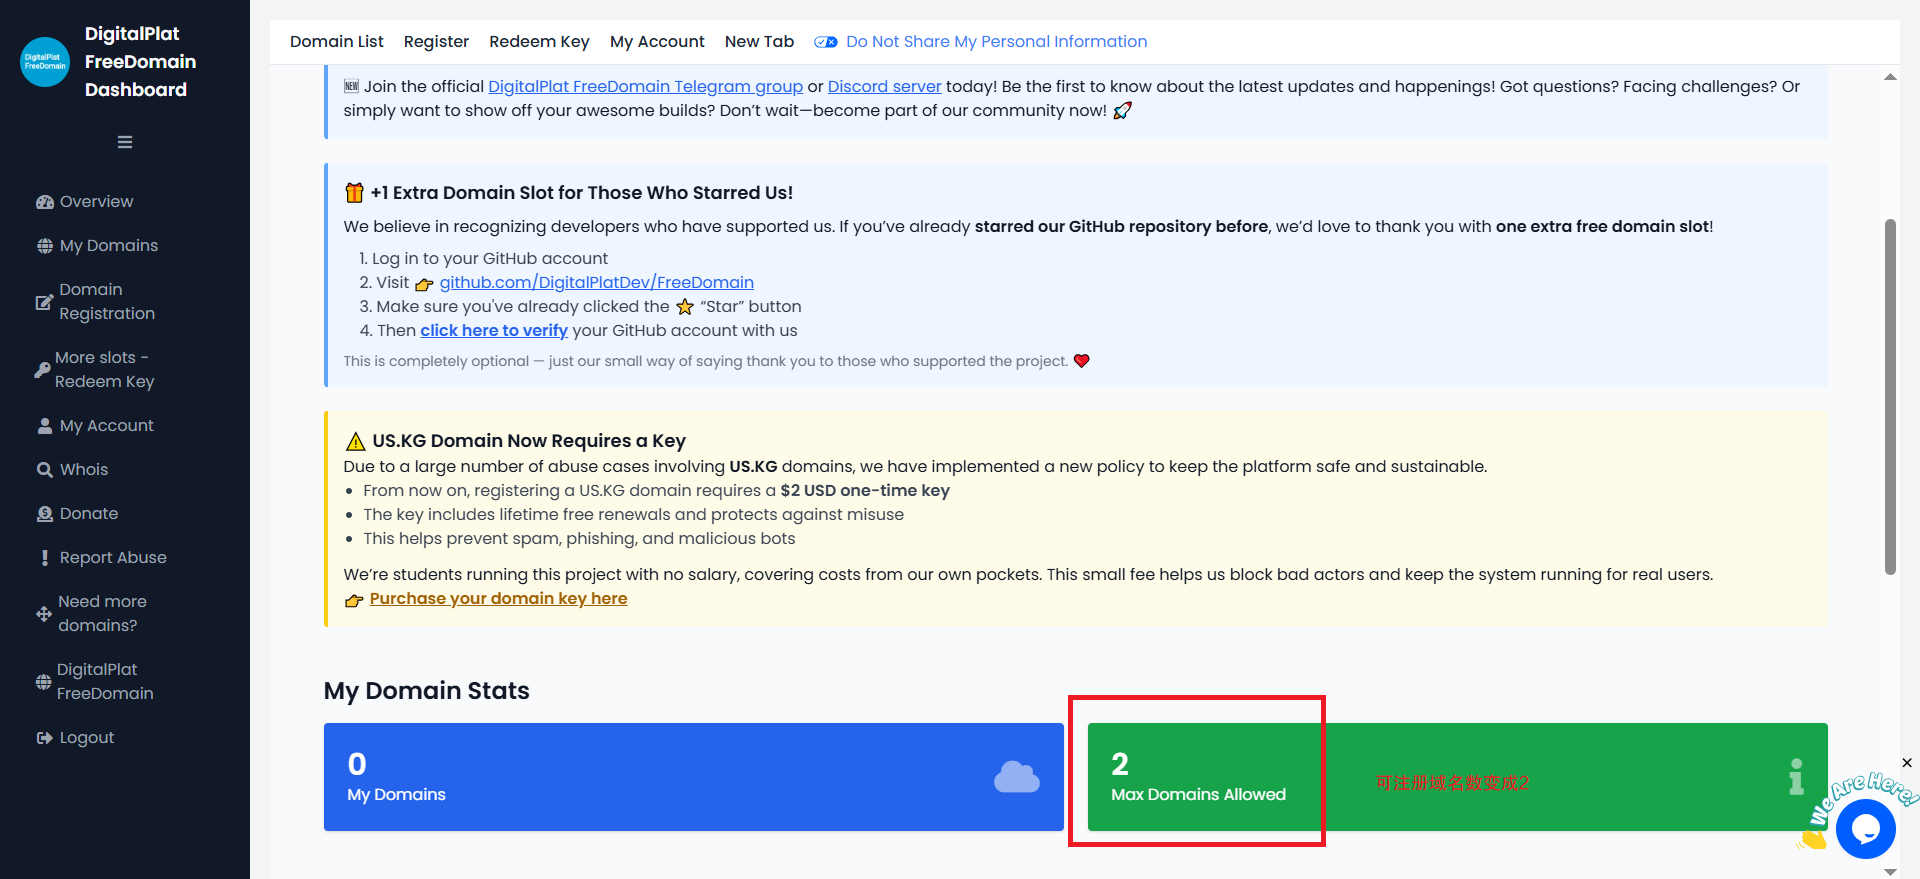Follow 'Purchase your domain key here' link
The width and height of the screenshot is (1920, 879).
pos(498,599)
